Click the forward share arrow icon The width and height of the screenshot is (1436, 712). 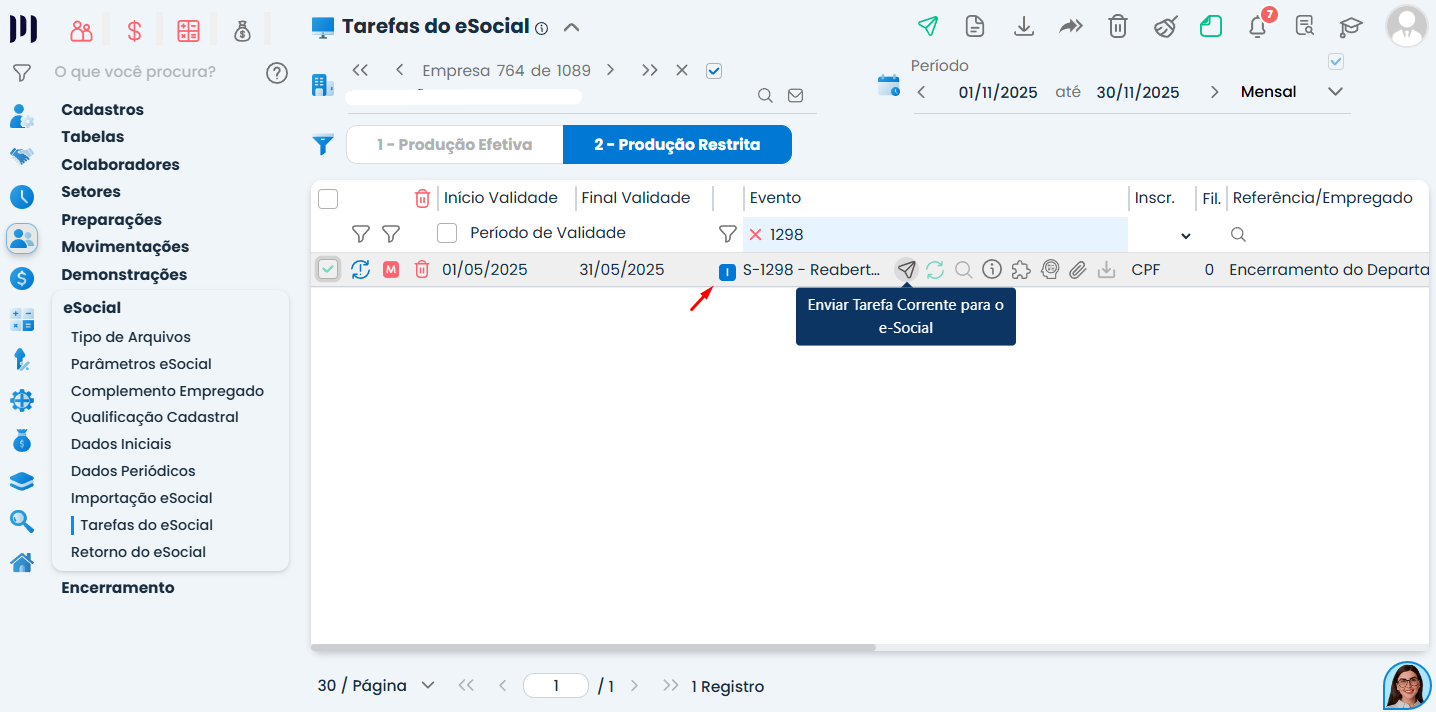[1071, 27]
